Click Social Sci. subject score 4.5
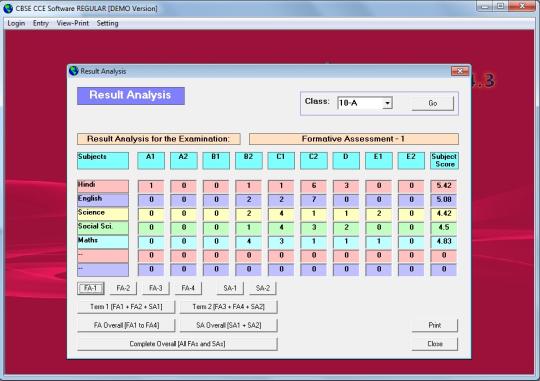This screenshot has height=381, width=540. [x=444, y=228]
